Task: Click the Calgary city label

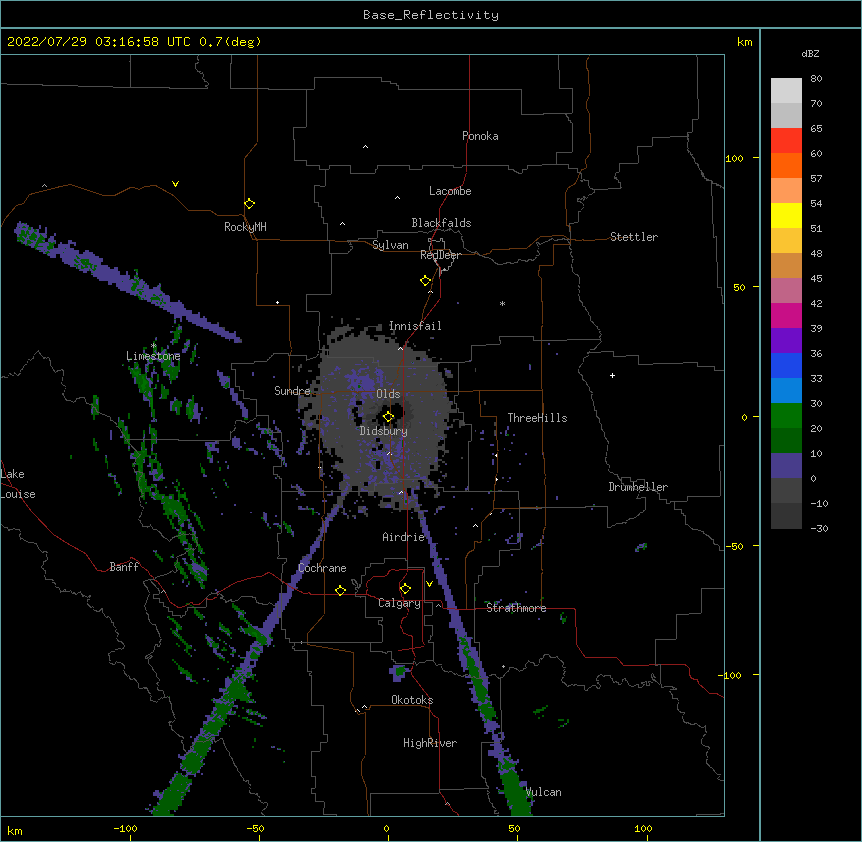Action: (399, 603)
